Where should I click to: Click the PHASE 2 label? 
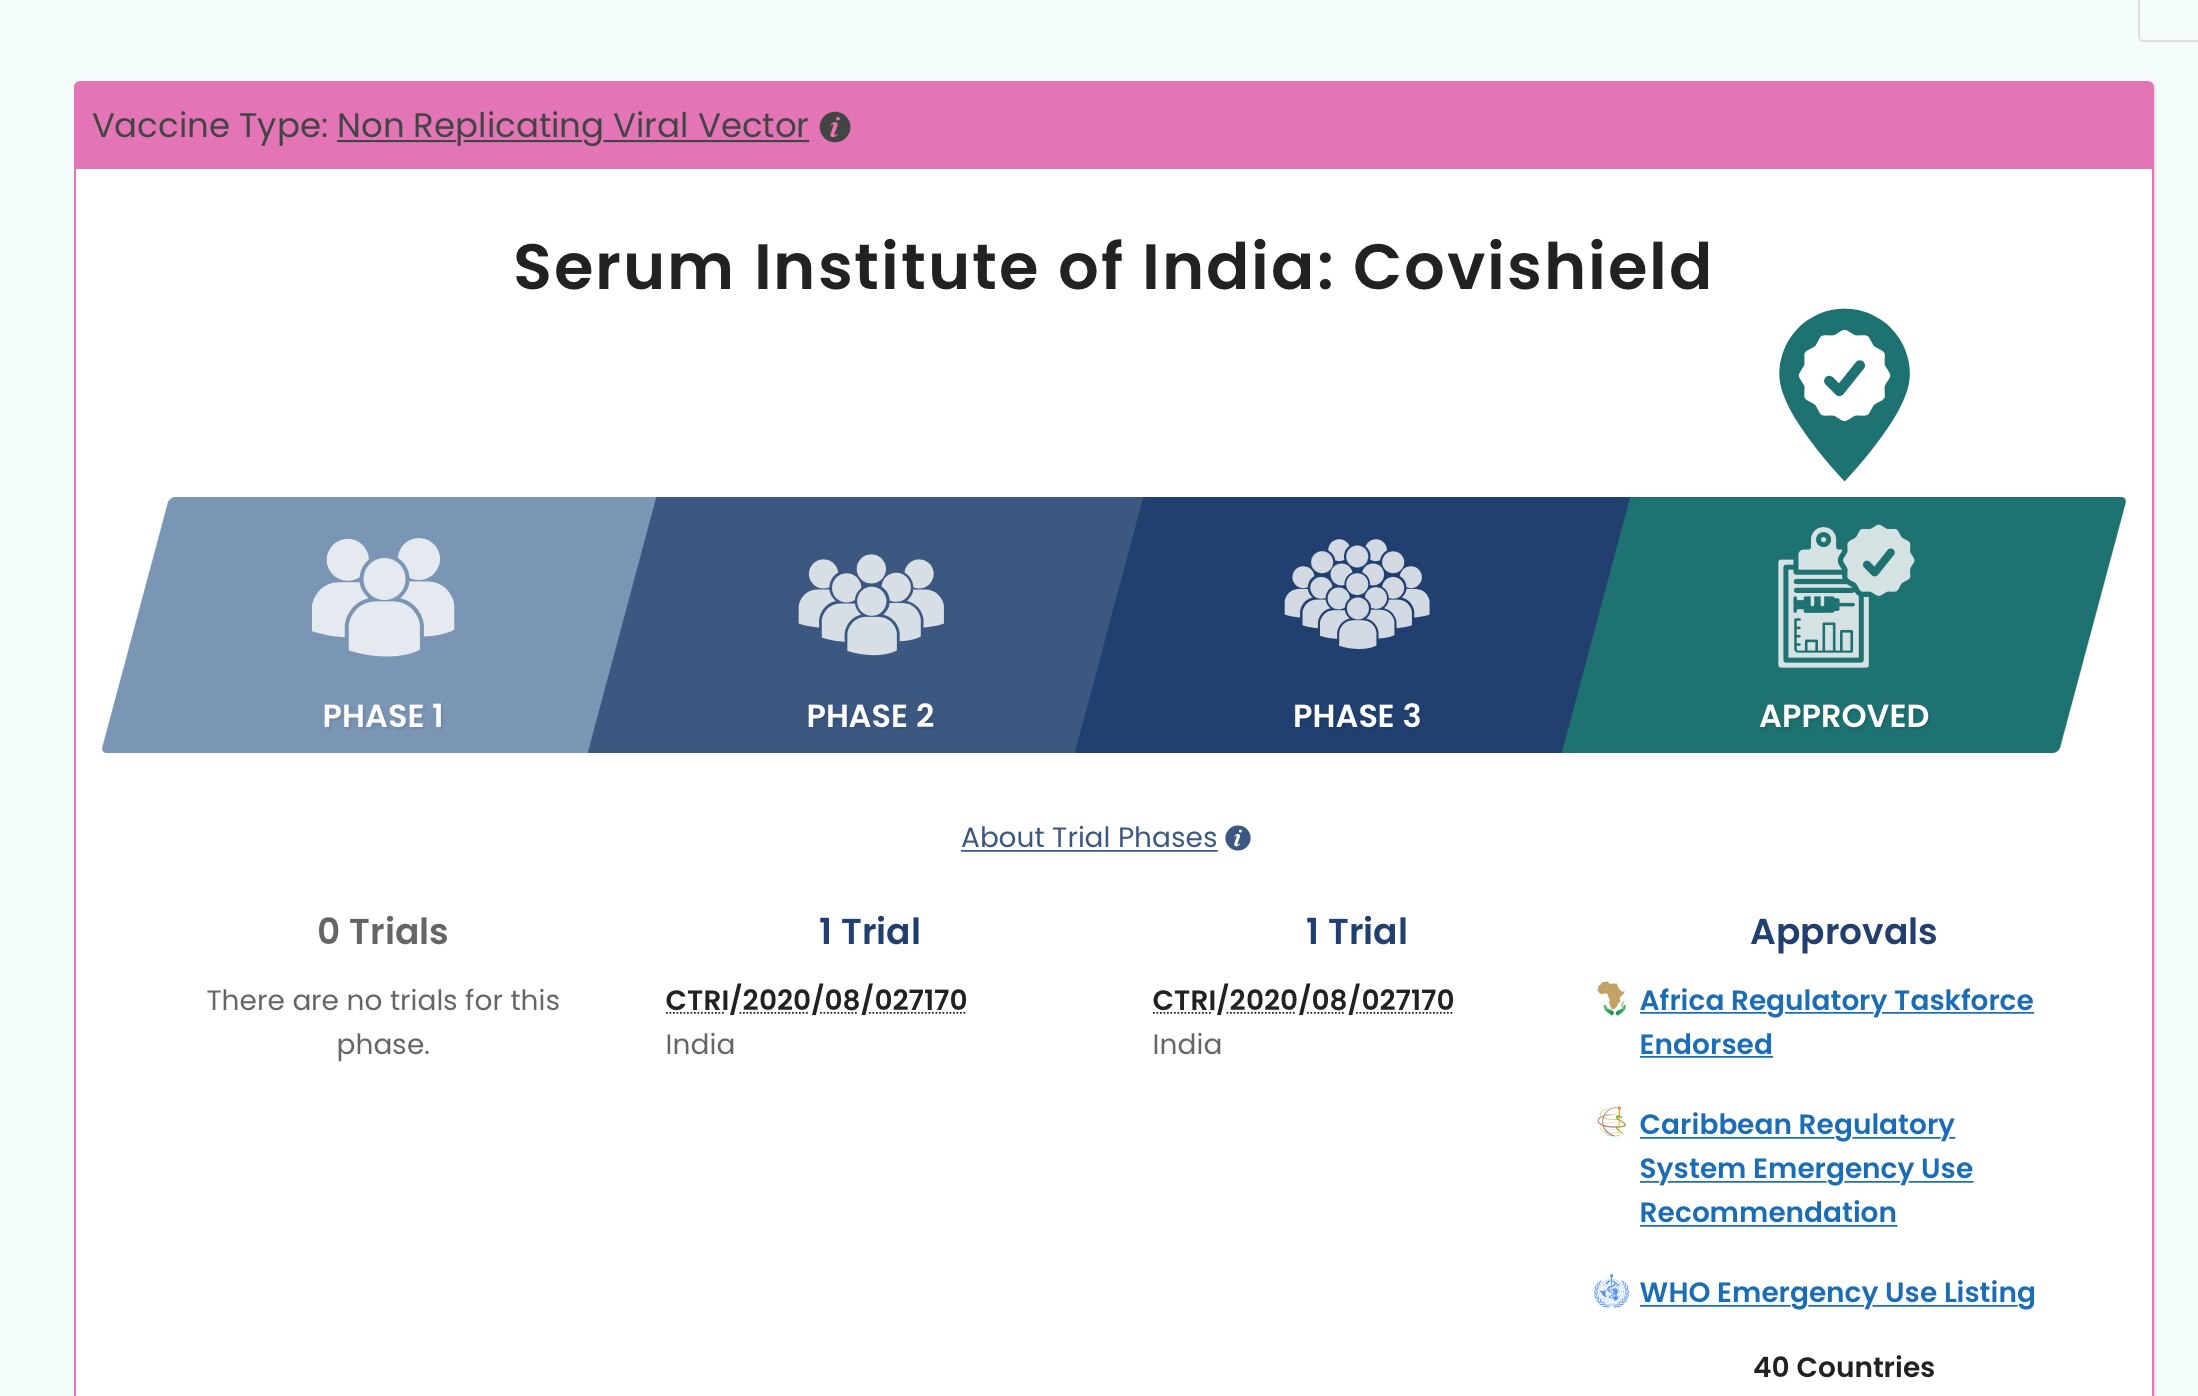[870, 716]
